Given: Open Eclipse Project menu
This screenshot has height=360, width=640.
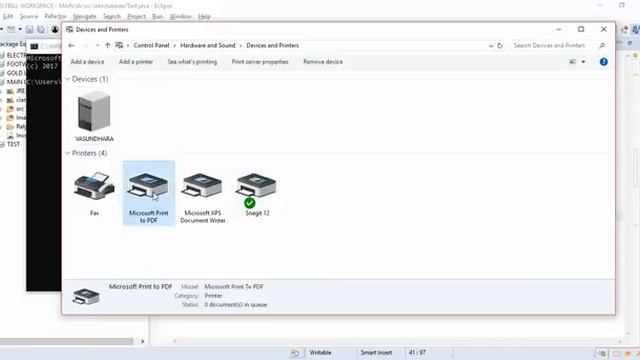Looking at the screenshot, I should click(x=136, y=16).
